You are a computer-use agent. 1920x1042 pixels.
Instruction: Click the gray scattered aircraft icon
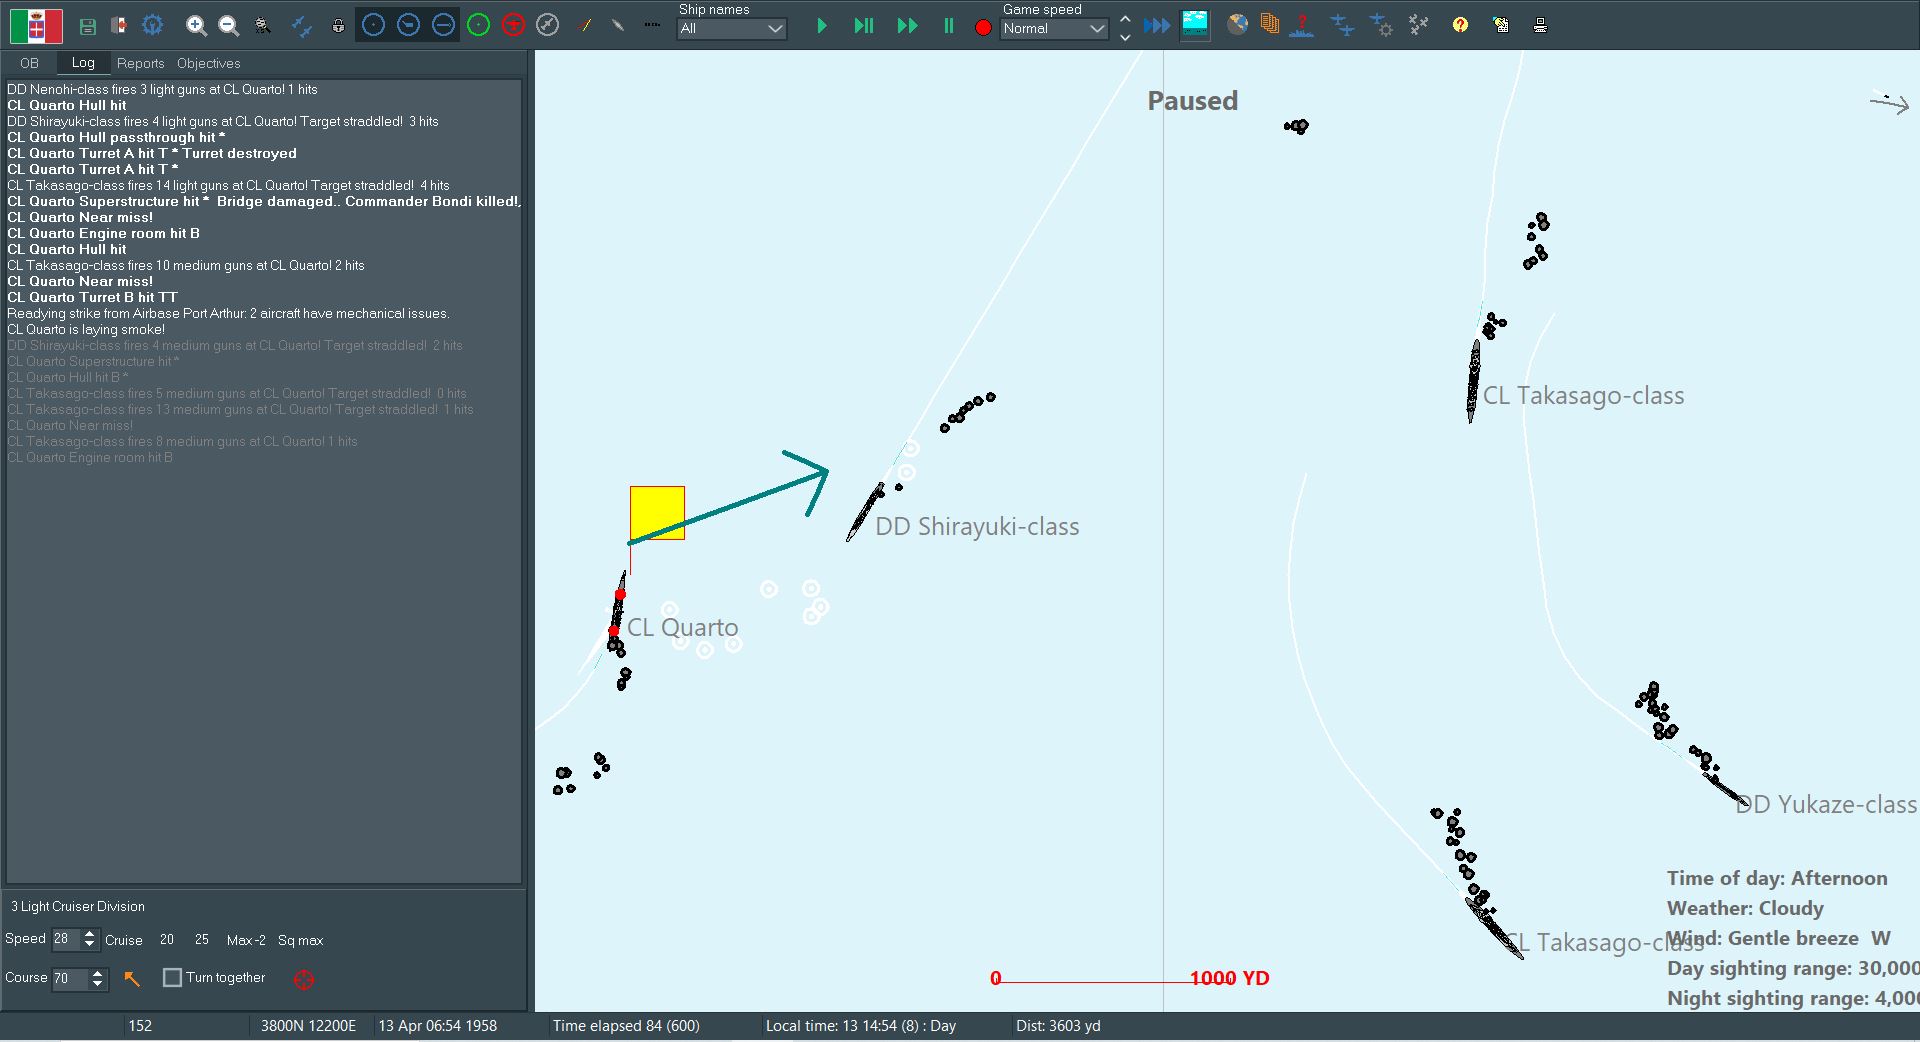tap(1418, 25)
